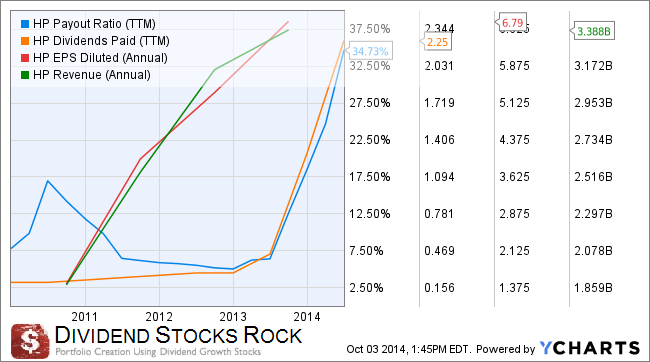Click the 2.297B revenue axis value
This screenshot has width=650, height=362.
pos(593,214)
